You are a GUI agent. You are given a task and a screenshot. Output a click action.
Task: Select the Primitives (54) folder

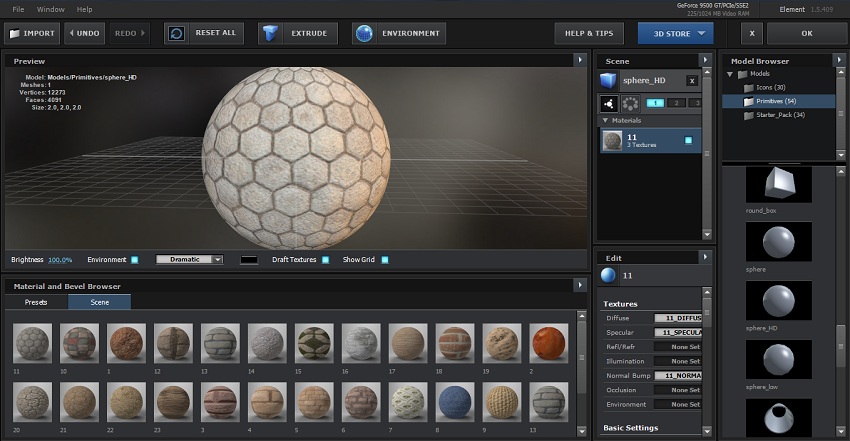tap(770, 101)
